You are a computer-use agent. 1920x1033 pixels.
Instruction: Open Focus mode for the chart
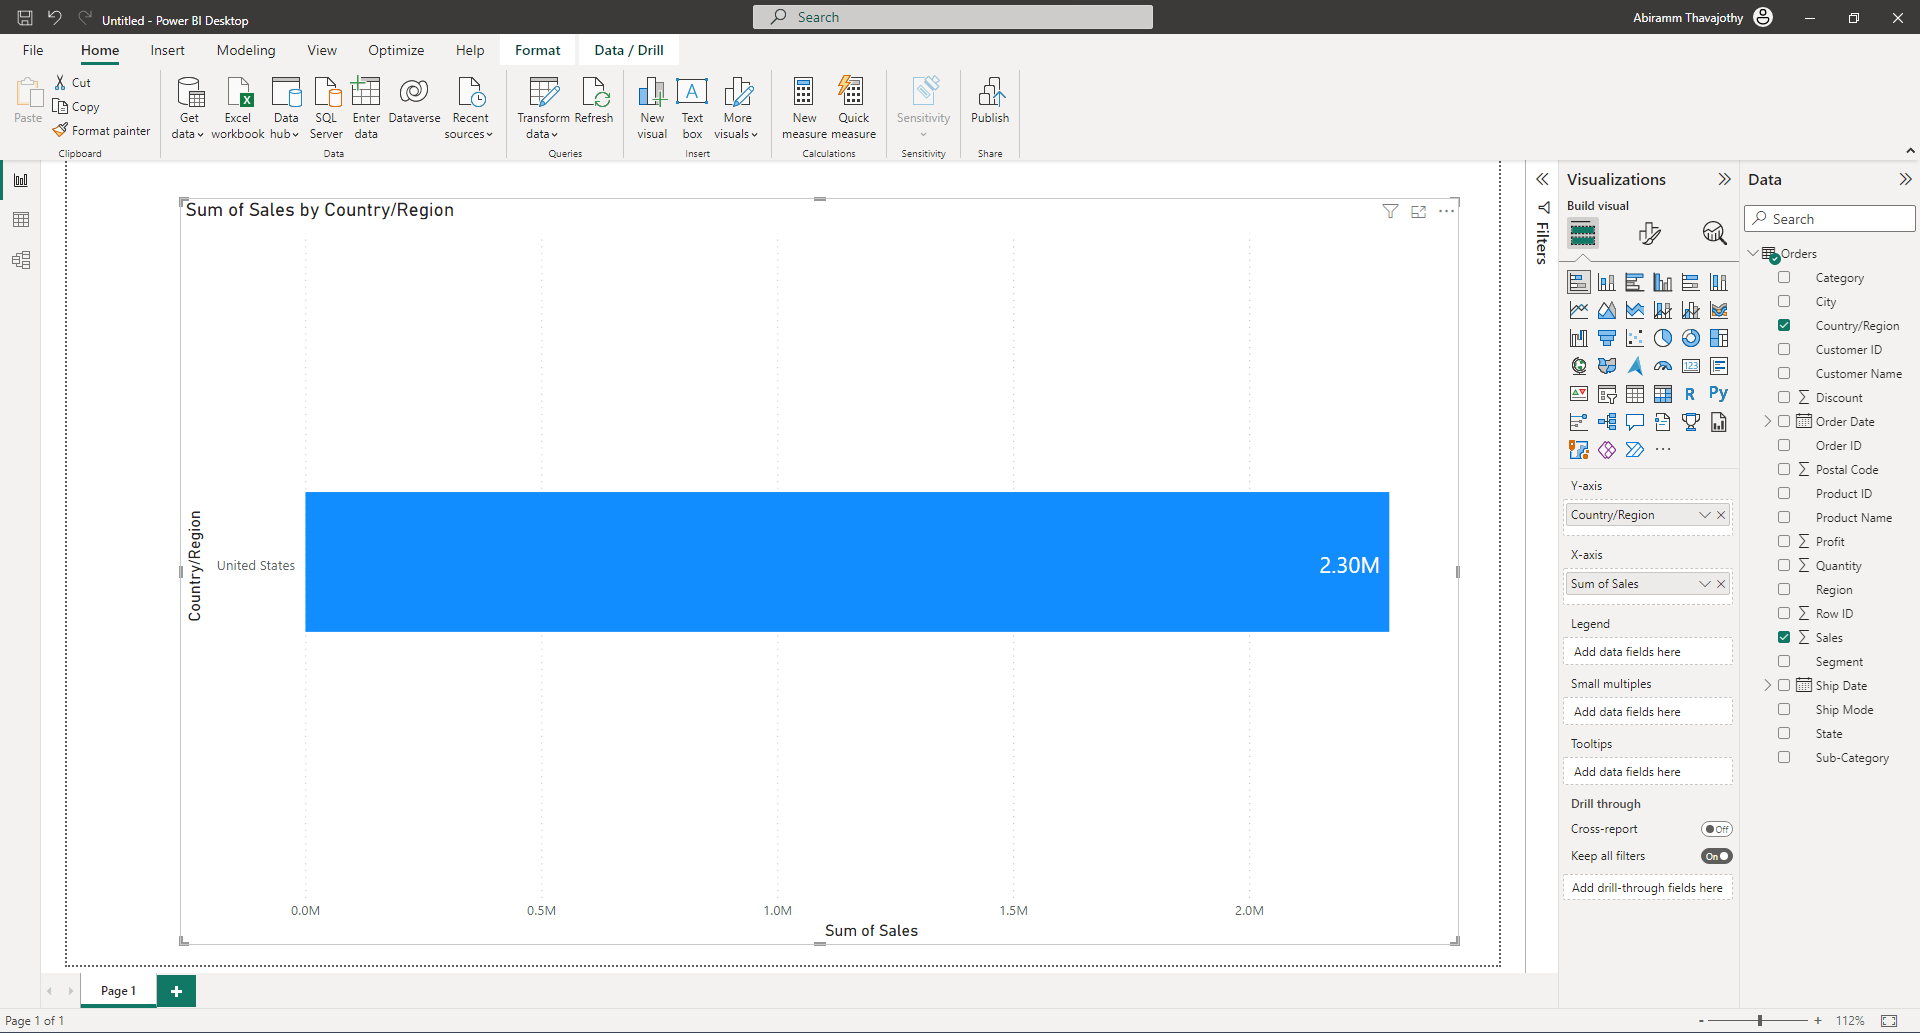1418,211
